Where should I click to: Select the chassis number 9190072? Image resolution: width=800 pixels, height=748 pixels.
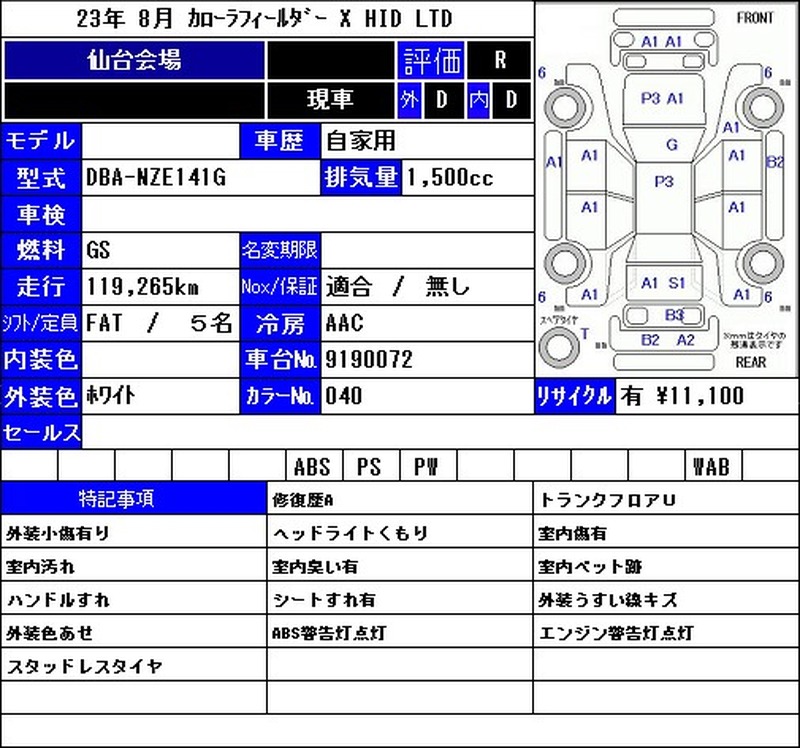coord(368,360)
